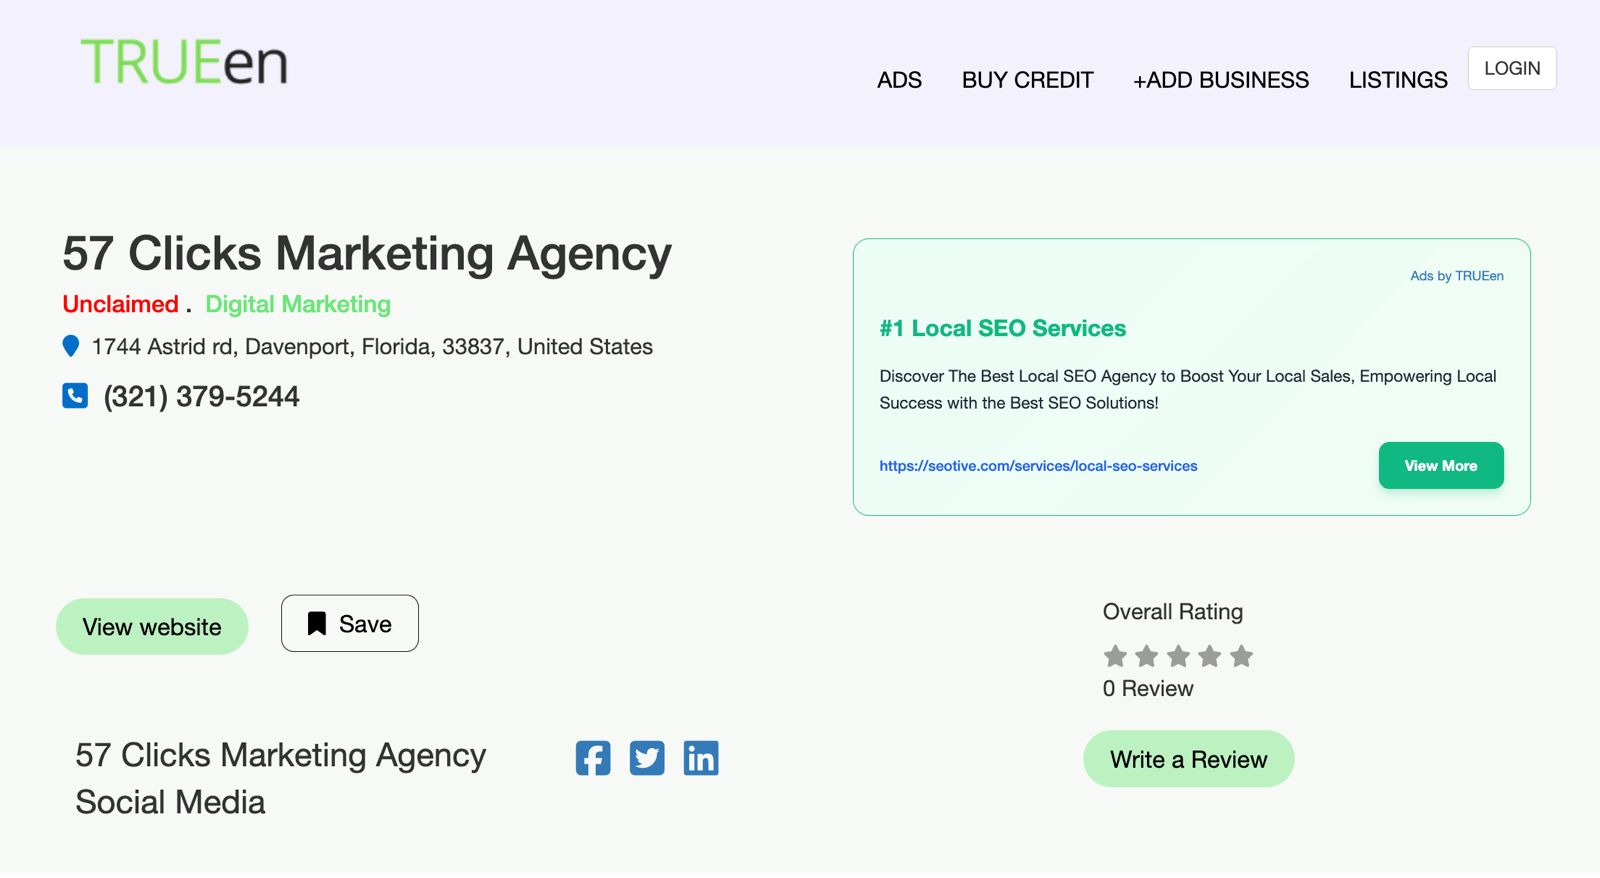Click the Digital Marketing category link
1600x878 pixels.
[298, 304]
